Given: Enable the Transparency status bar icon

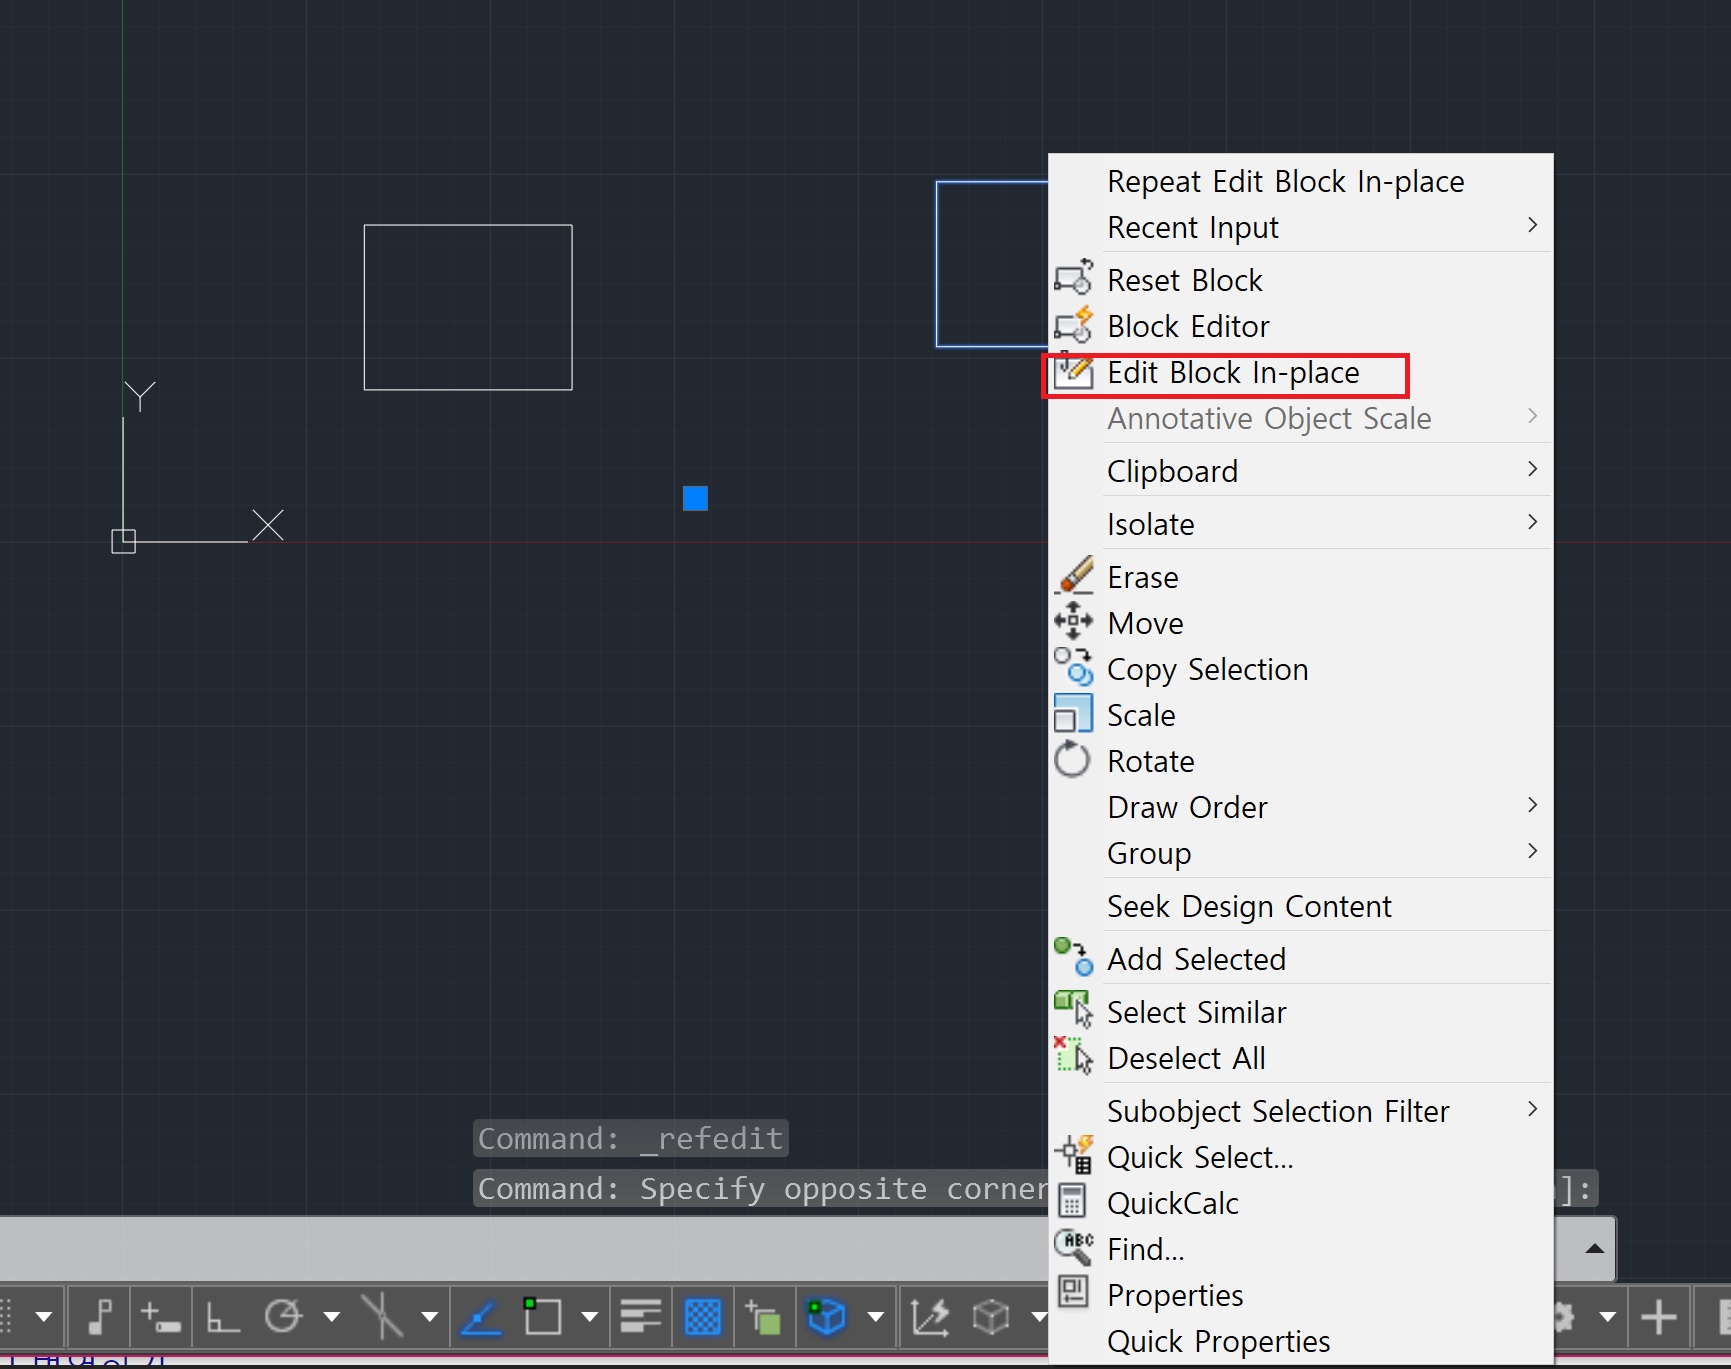Looking at the screenshot, I should point(700,1317).
